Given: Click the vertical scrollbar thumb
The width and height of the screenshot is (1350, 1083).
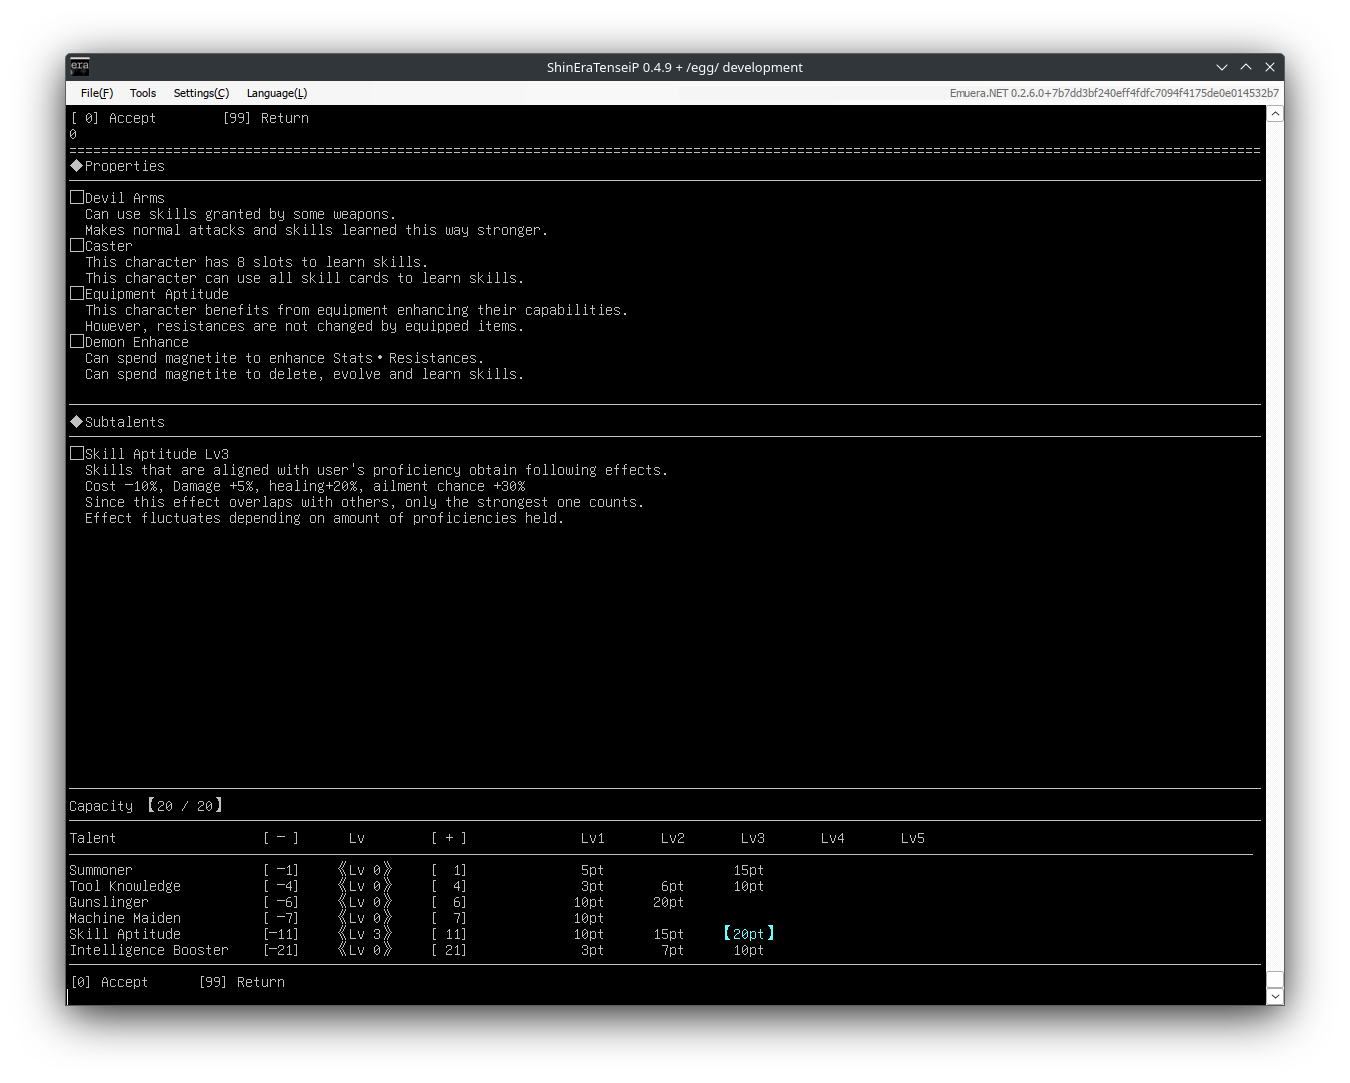Looking at the screenshot, I should 1275,979.
